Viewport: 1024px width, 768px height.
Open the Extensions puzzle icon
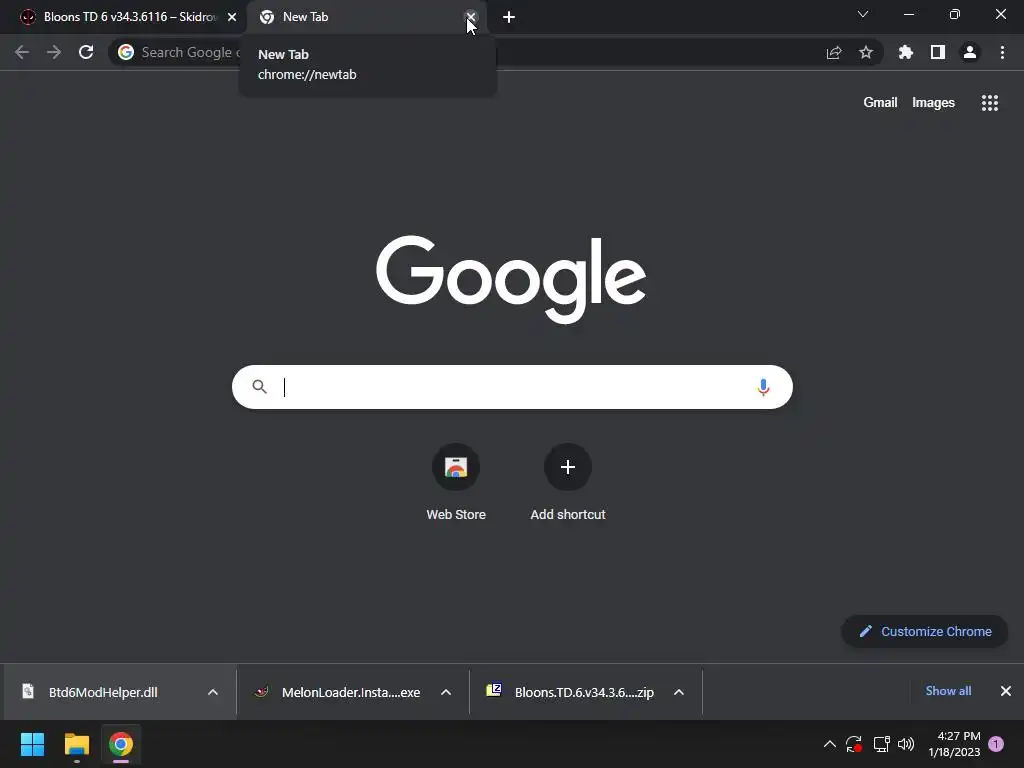point(906,52)
